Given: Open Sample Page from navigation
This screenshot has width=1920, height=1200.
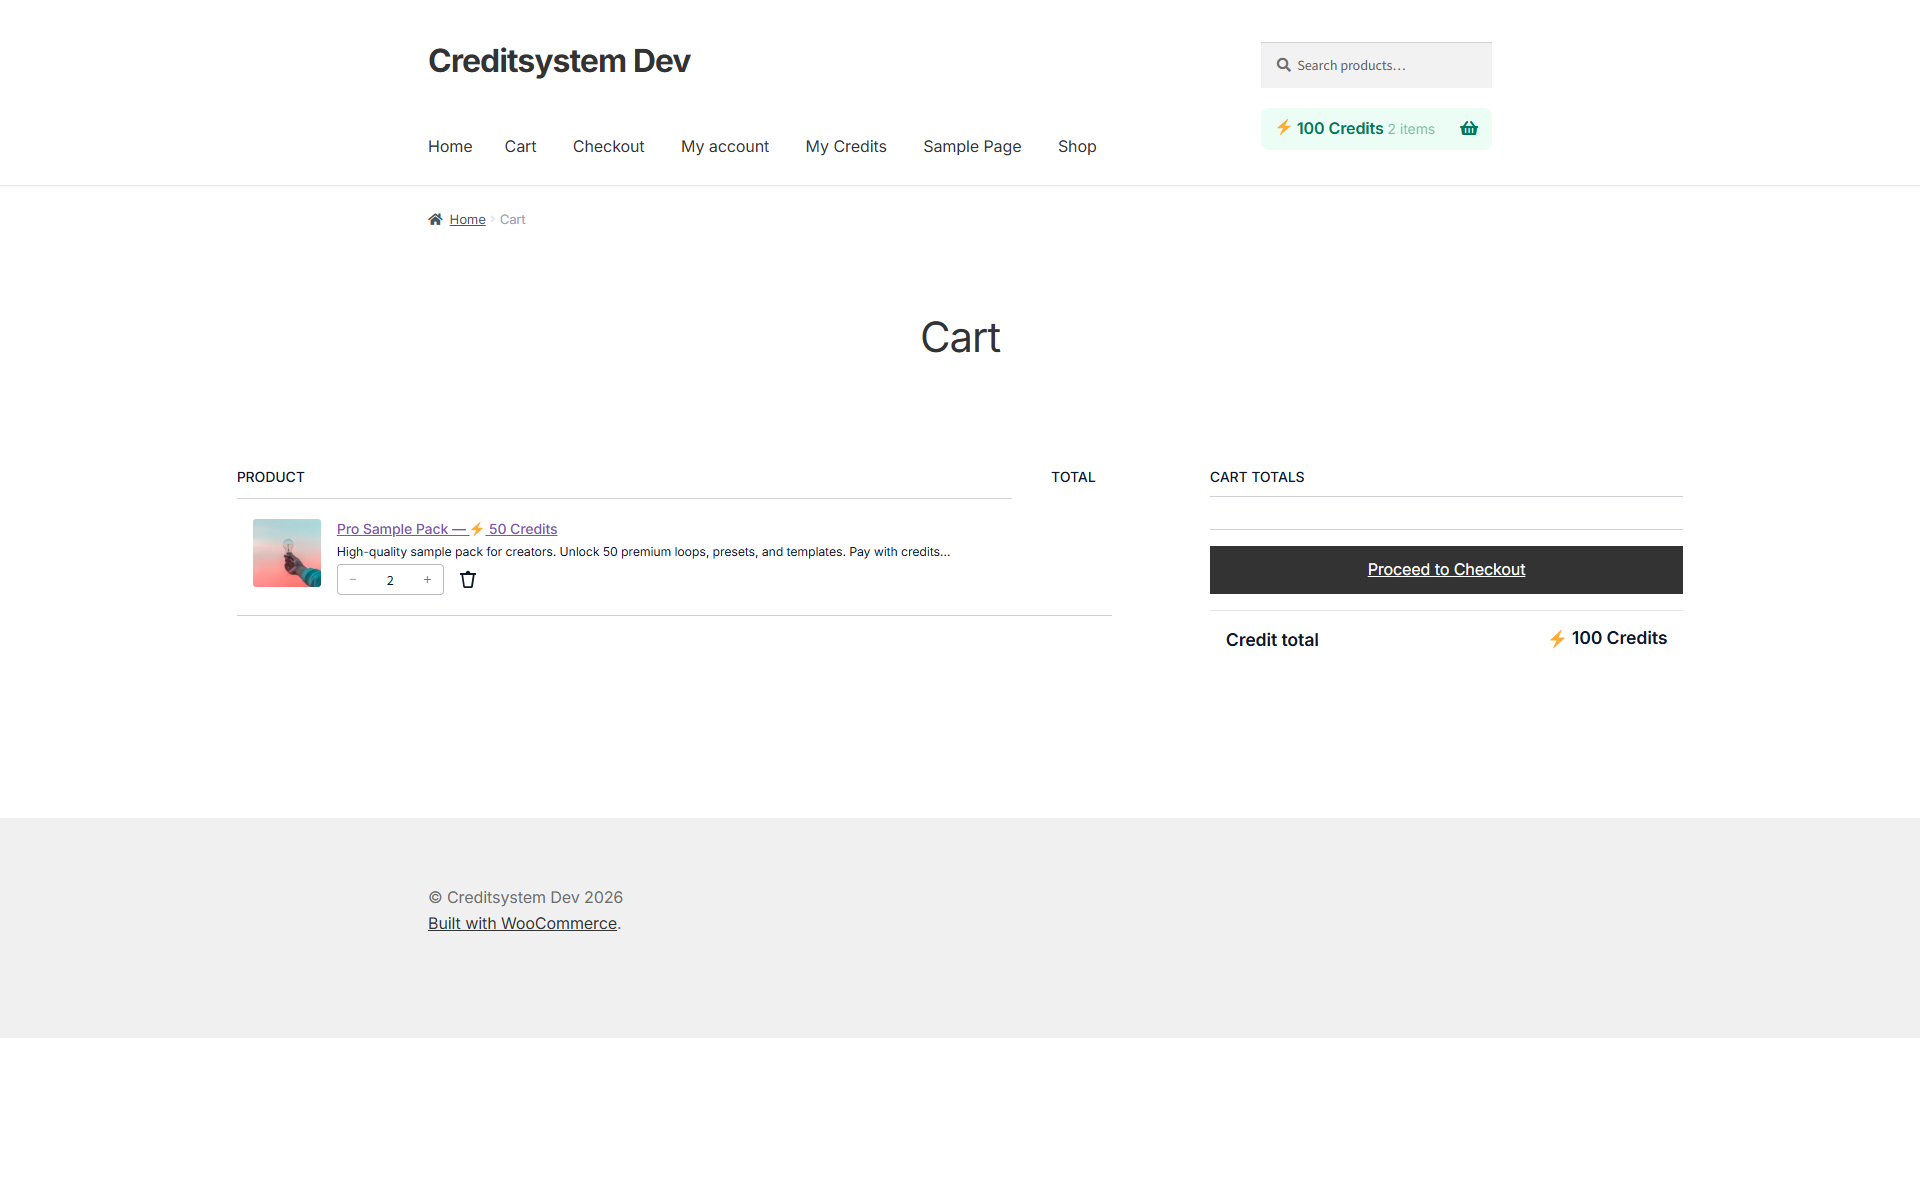Looking at the screenshot, I should pyautogui.click(x=972, y=146).
